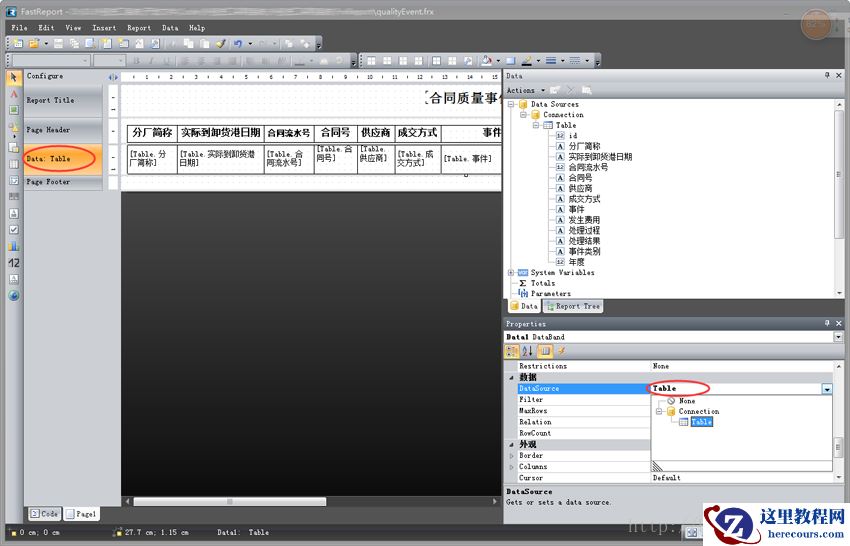Expand the System Variables node

pyautogui.click(x=511, y=272)
